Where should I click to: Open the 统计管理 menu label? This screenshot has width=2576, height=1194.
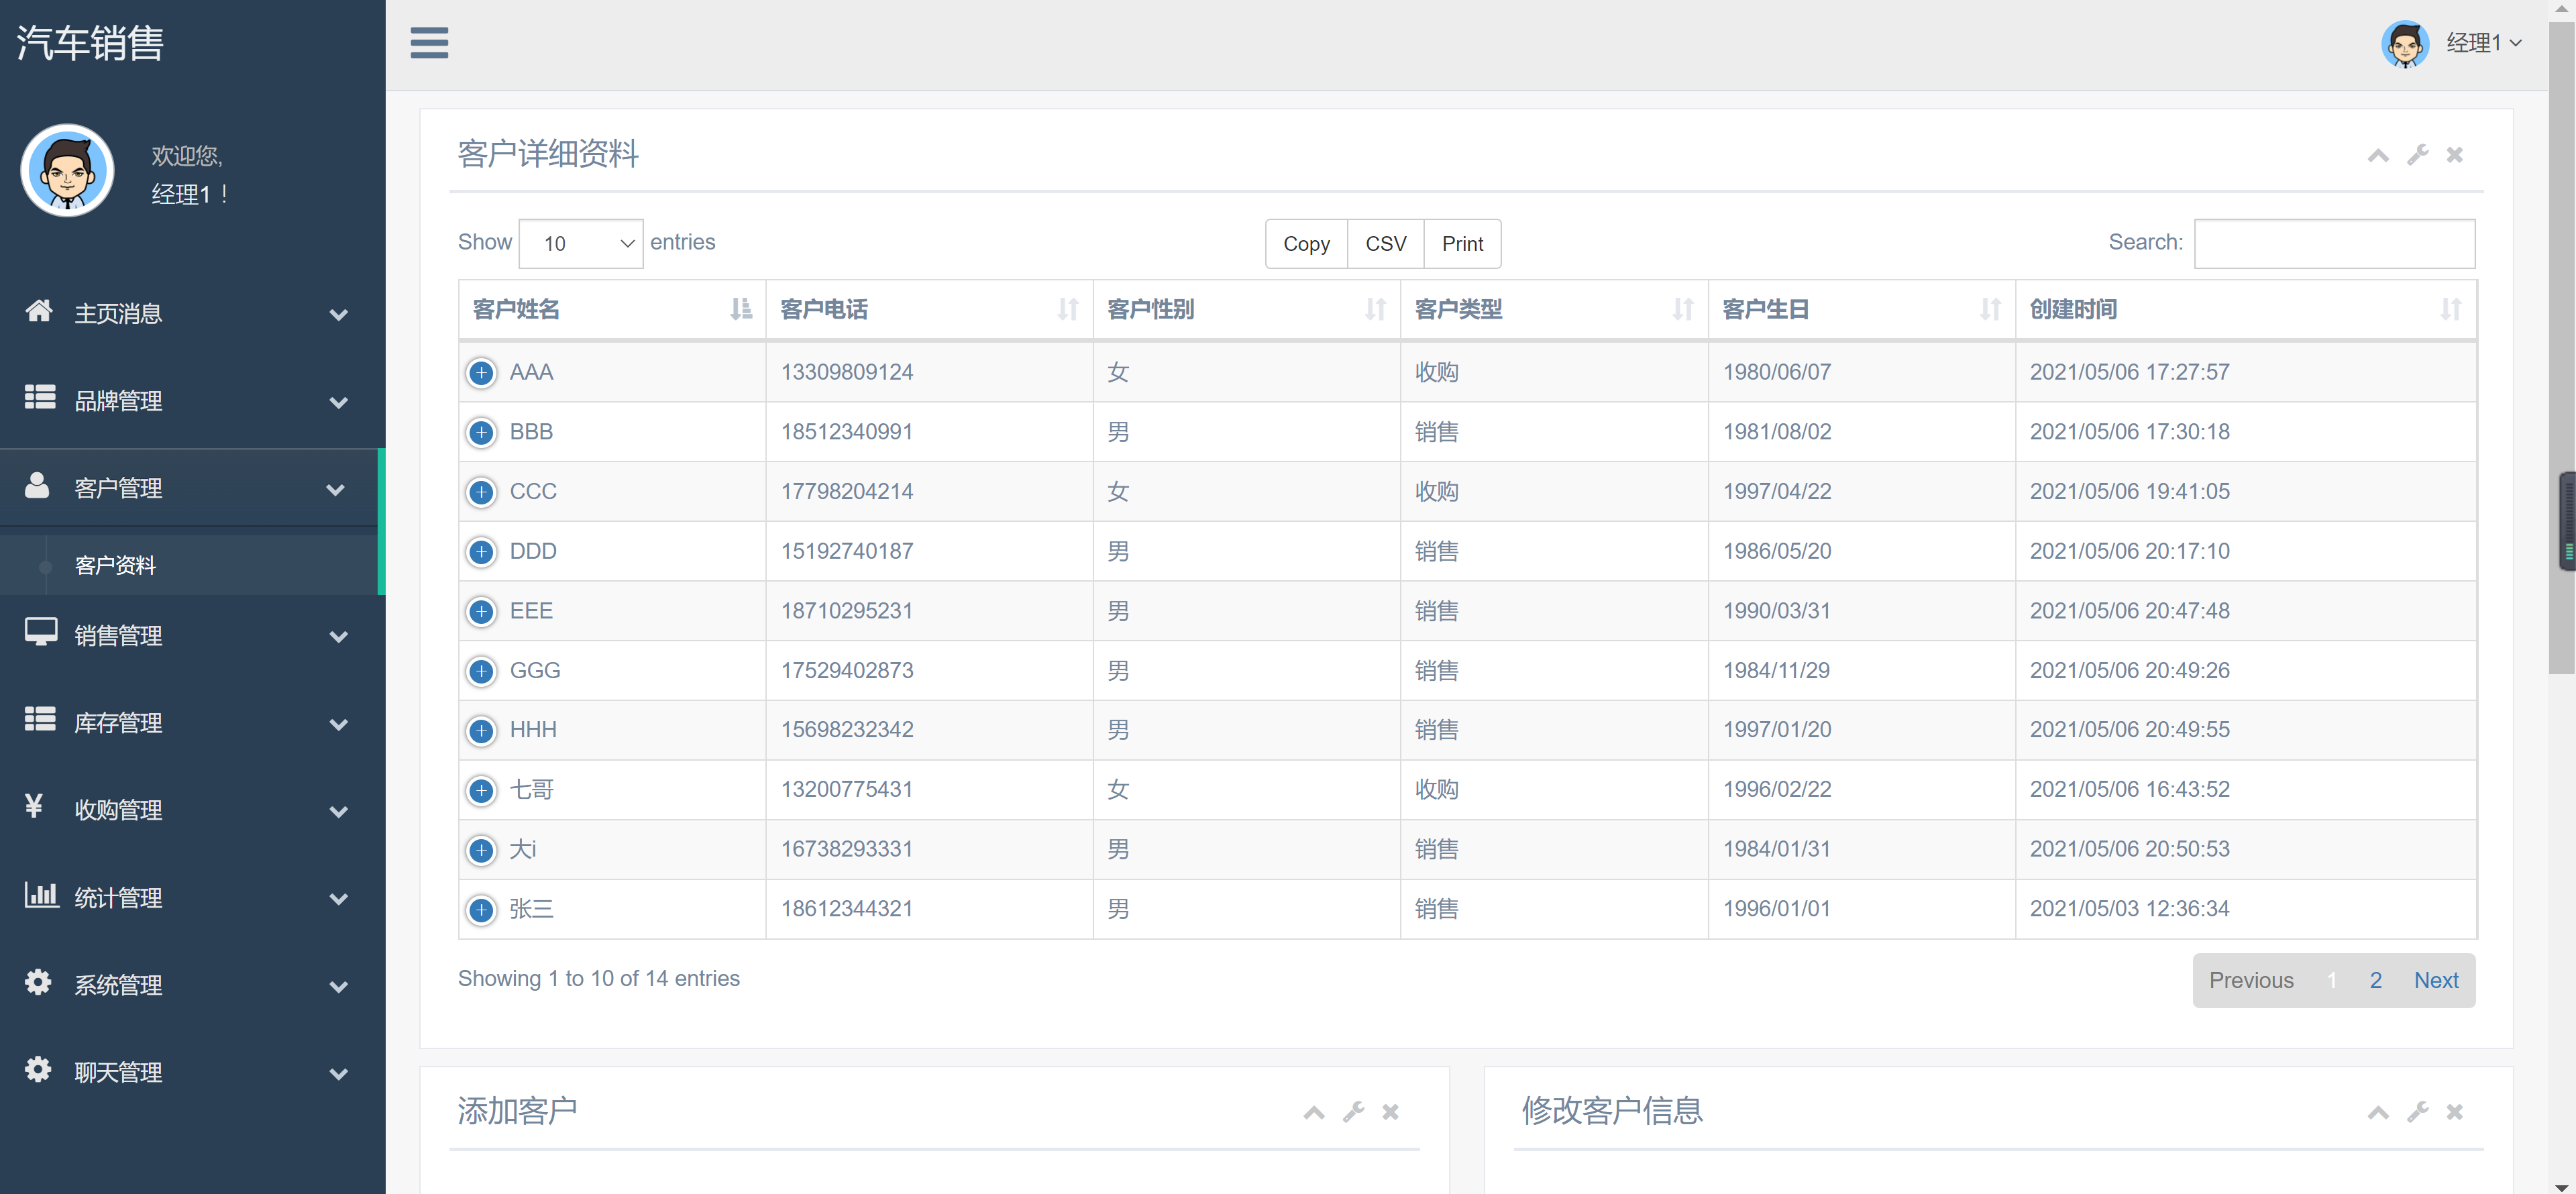click(x=119, y=898)
